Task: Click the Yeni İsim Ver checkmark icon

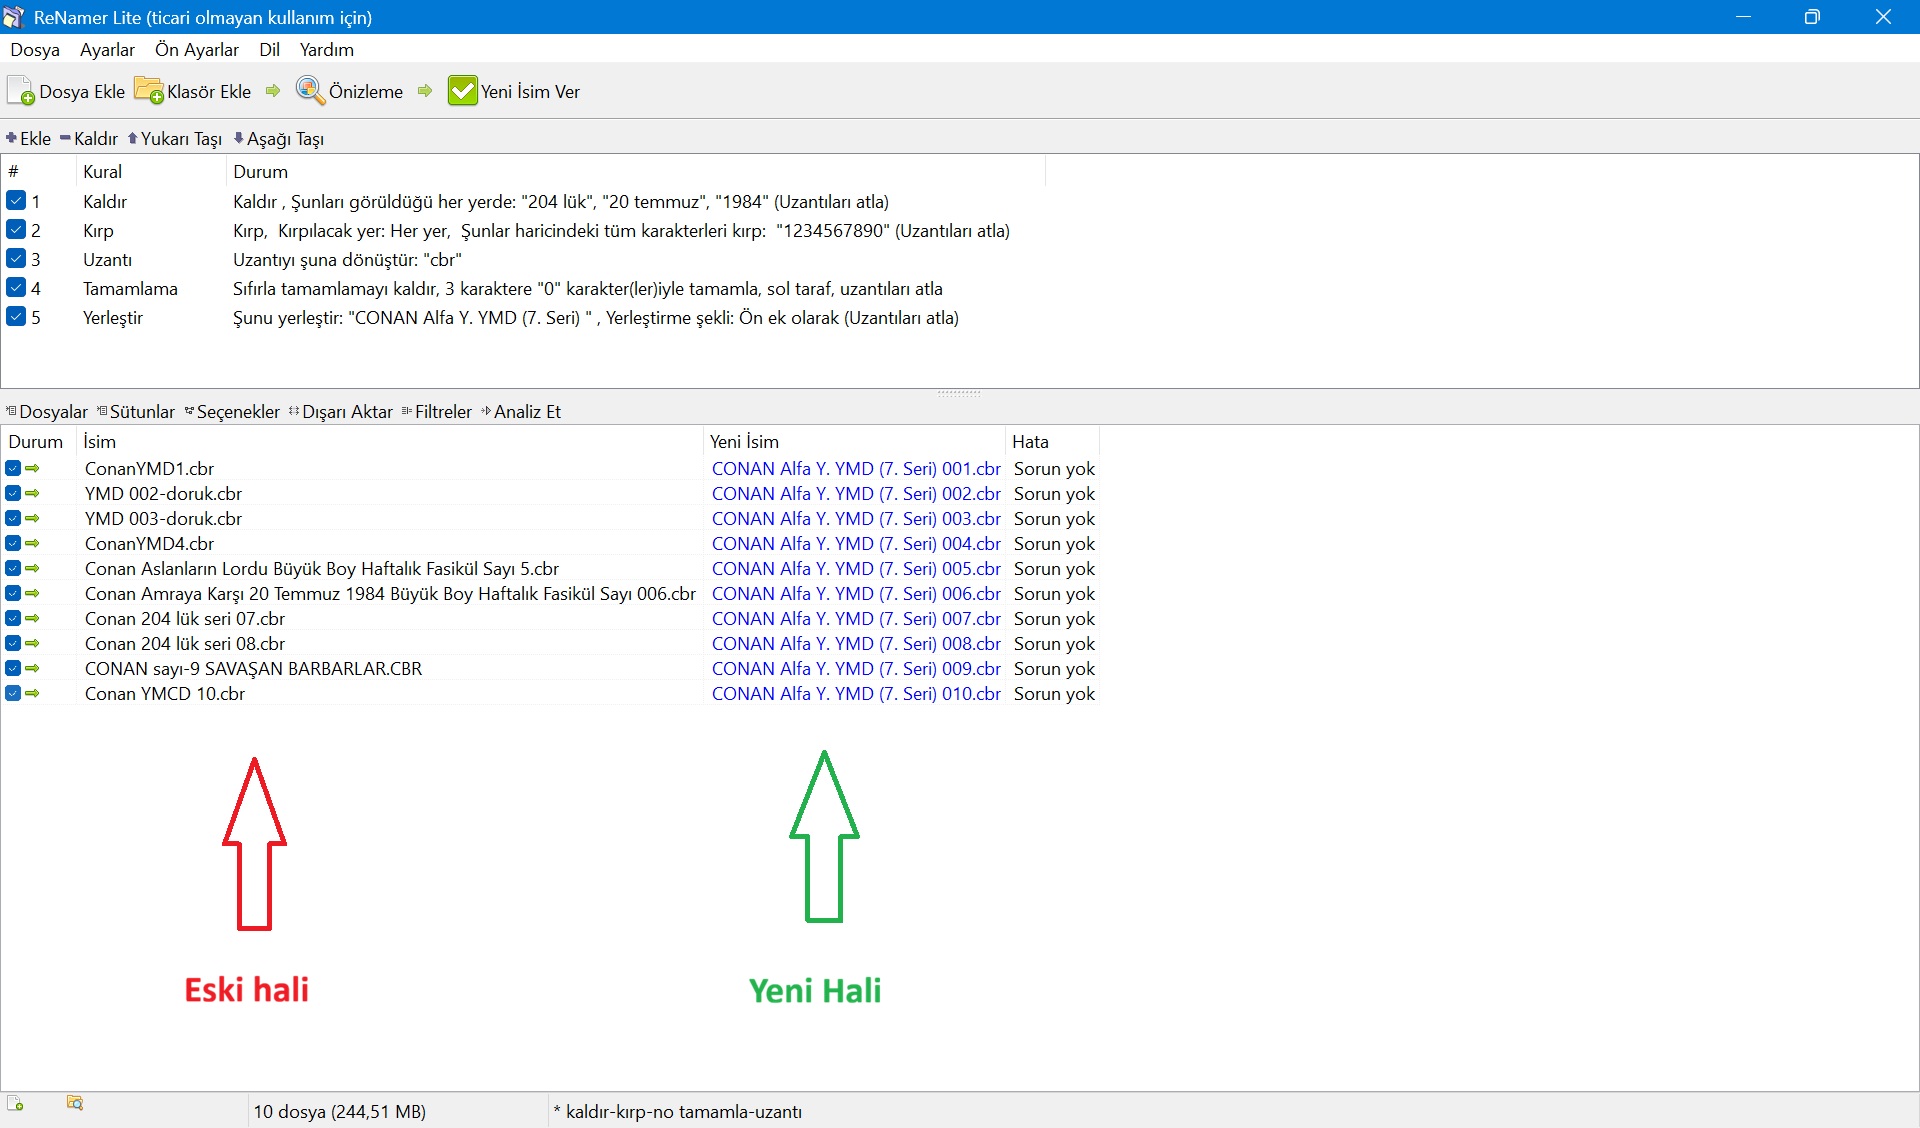Action: coord(462,91)
